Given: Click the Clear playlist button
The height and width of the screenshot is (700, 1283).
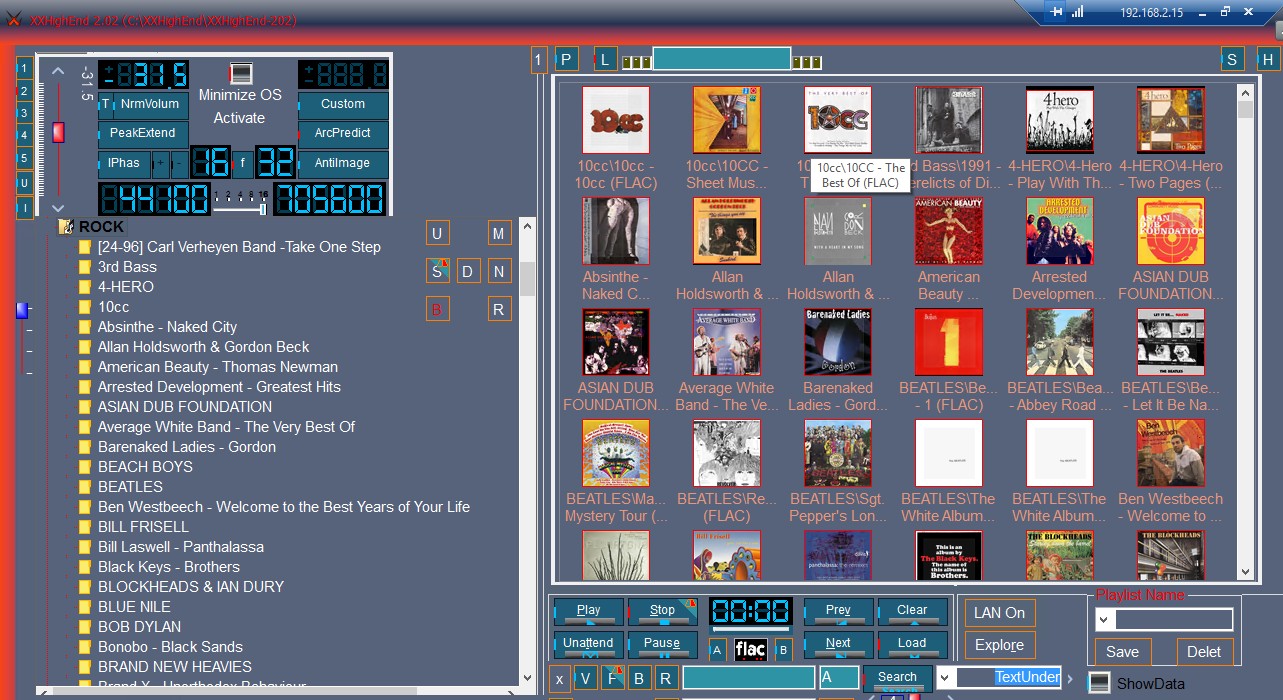Looking at the screenshot, I should [x=912, y=610].
